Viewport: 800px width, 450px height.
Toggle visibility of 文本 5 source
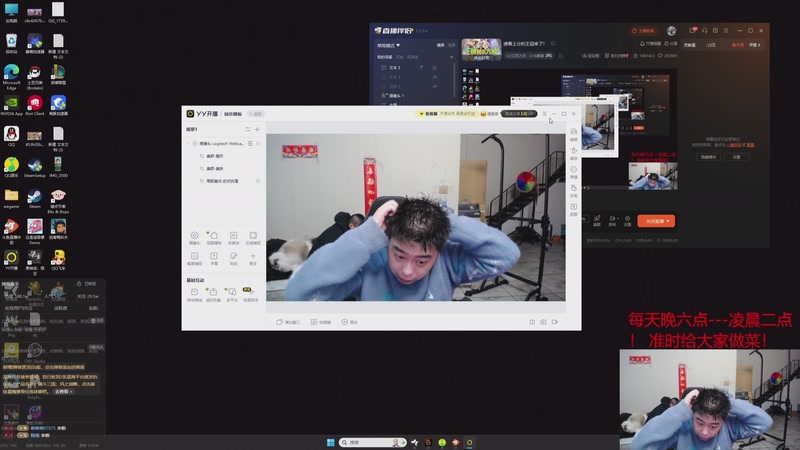435,67
